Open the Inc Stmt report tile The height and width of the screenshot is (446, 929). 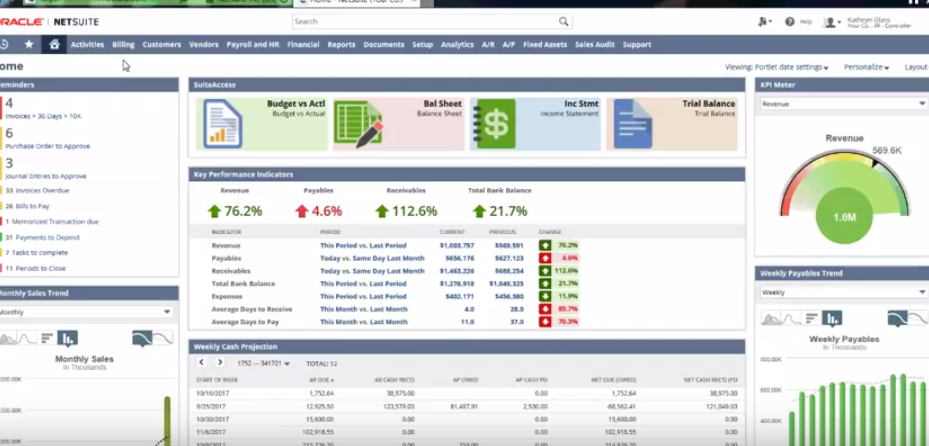[535, 124]
